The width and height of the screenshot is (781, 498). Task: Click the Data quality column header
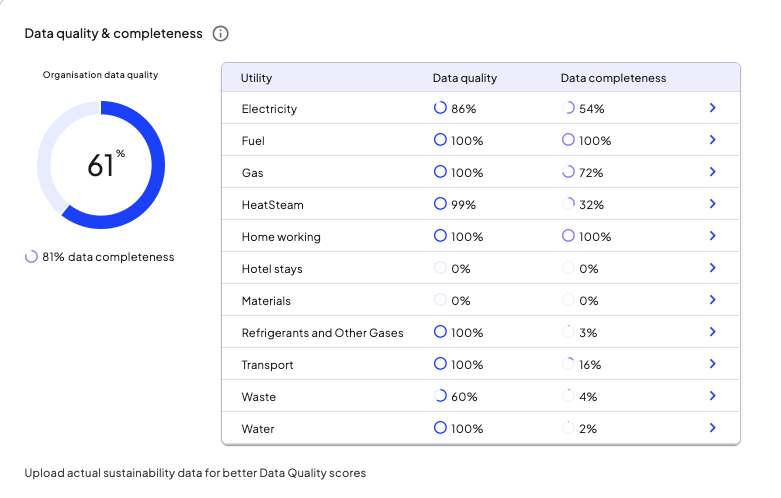[x=465, y=78]
